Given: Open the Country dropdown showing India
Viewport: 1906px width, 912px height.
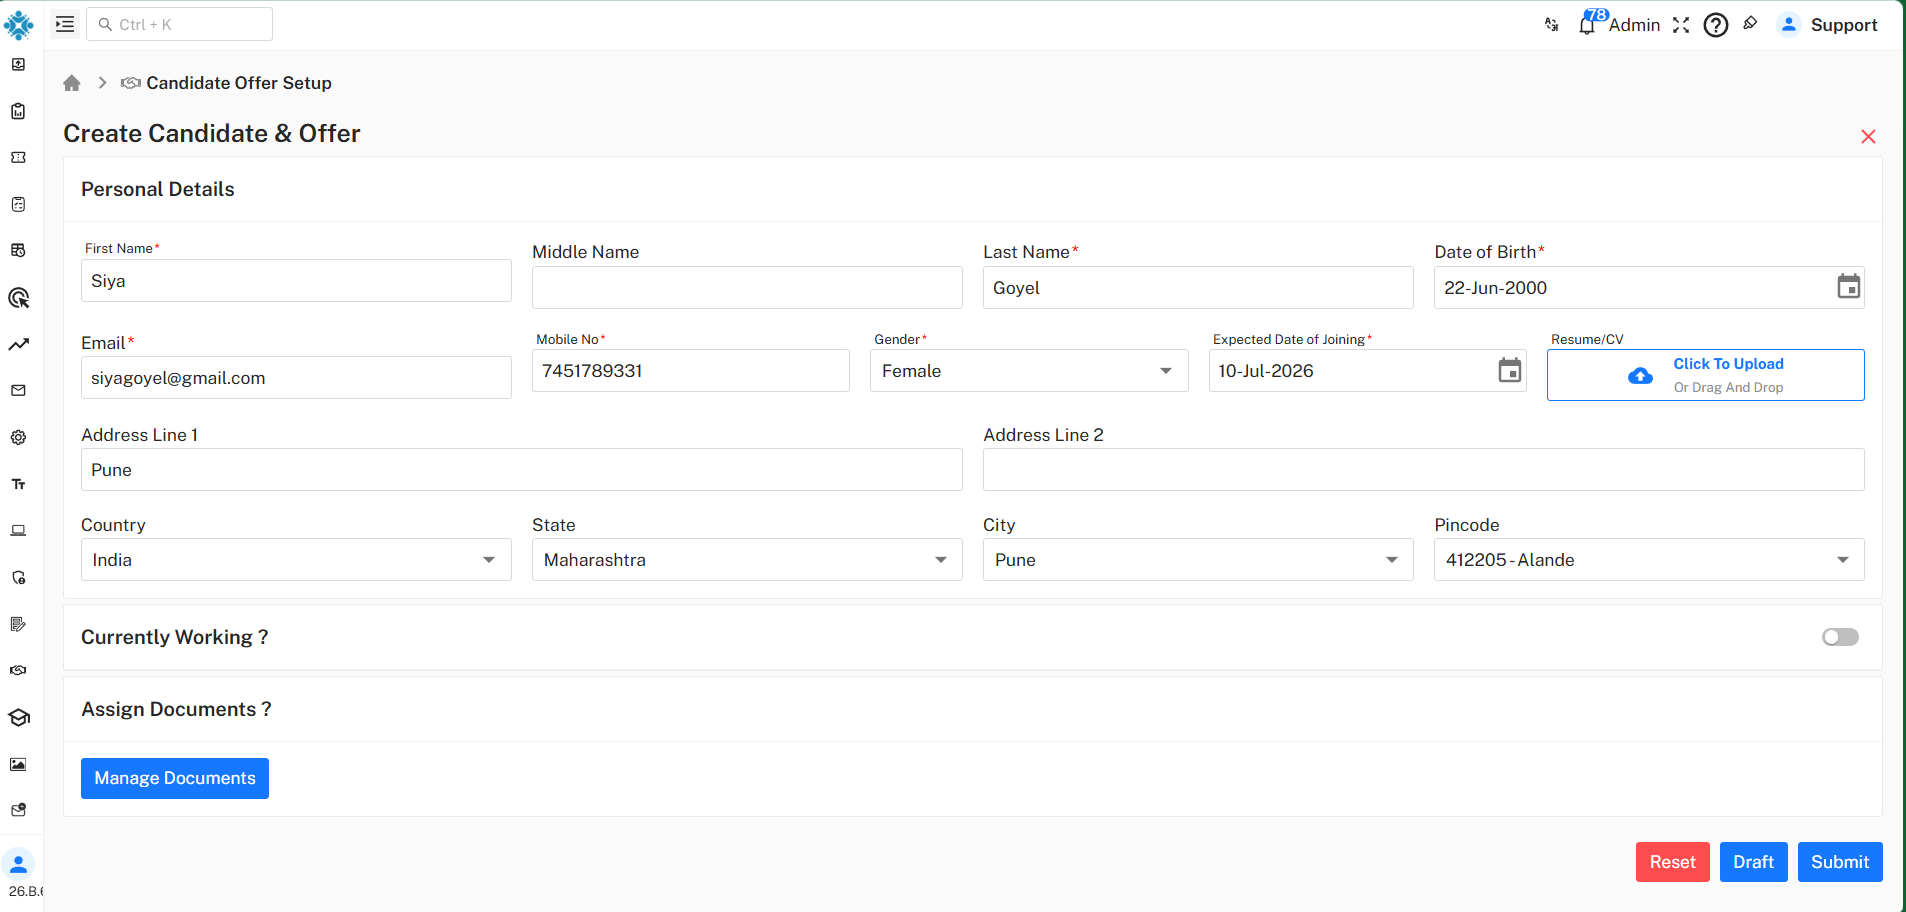Looking at the screenshot, I should [296, 560].
